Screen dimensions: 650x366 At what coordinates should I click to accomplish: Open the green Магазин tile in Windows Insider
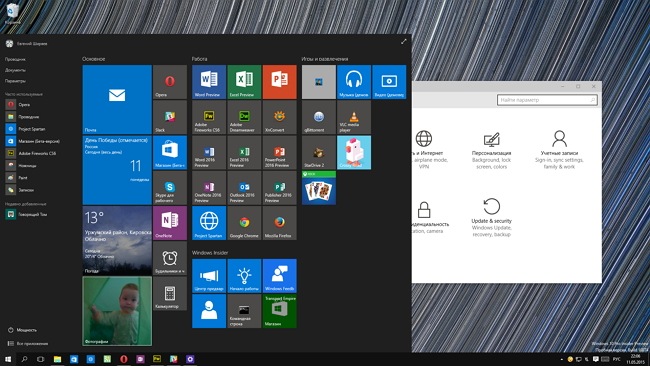coord(279,311)
